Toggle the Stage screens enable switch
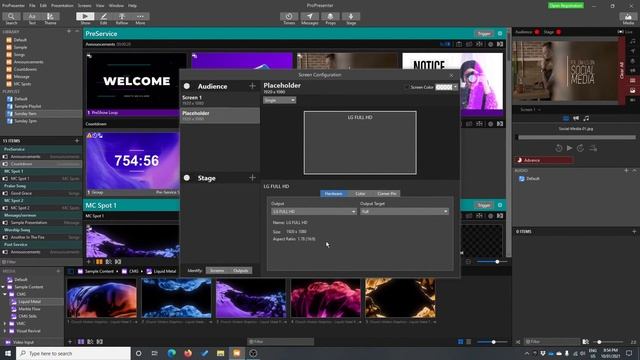The image size is (640, 360). click(187, 178)
